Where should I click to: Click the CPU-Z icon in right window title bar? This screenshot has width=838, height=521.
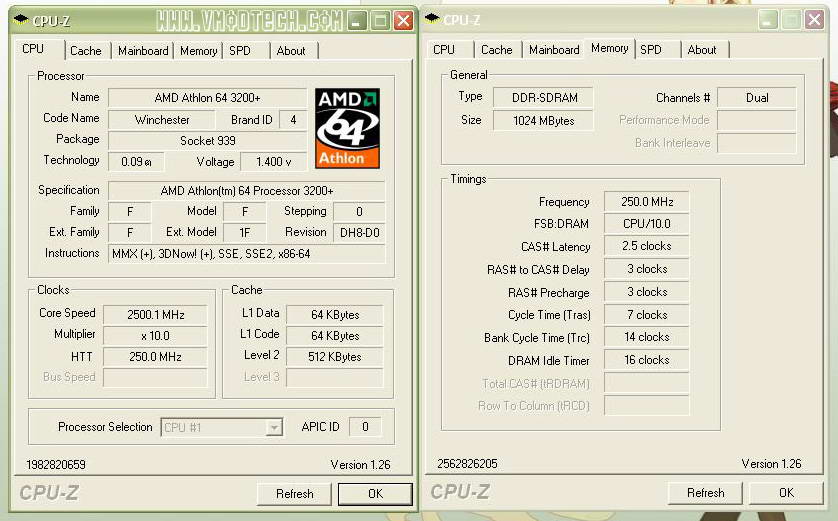[x=432, y=19]
